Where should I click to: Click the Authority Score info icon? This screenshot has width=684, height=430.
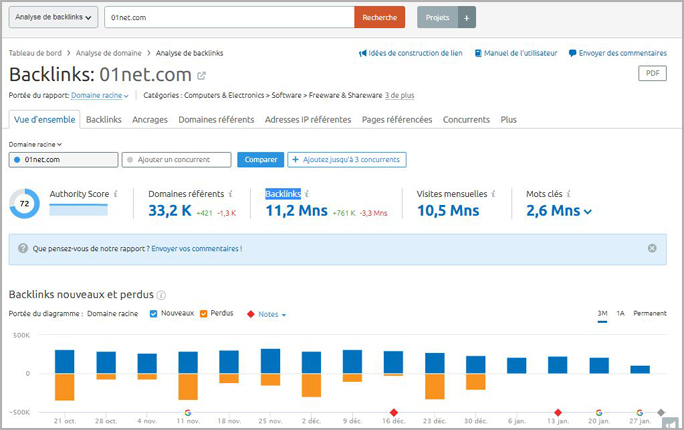pyautogui.click(x=116, y=194)
